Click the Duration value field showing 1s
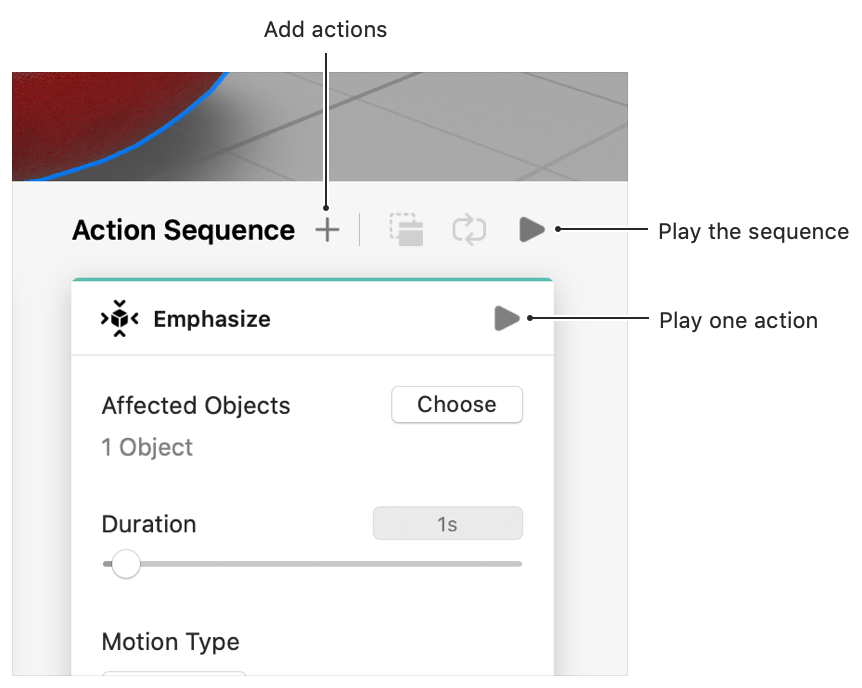862x688 pixels. point(447,524)
